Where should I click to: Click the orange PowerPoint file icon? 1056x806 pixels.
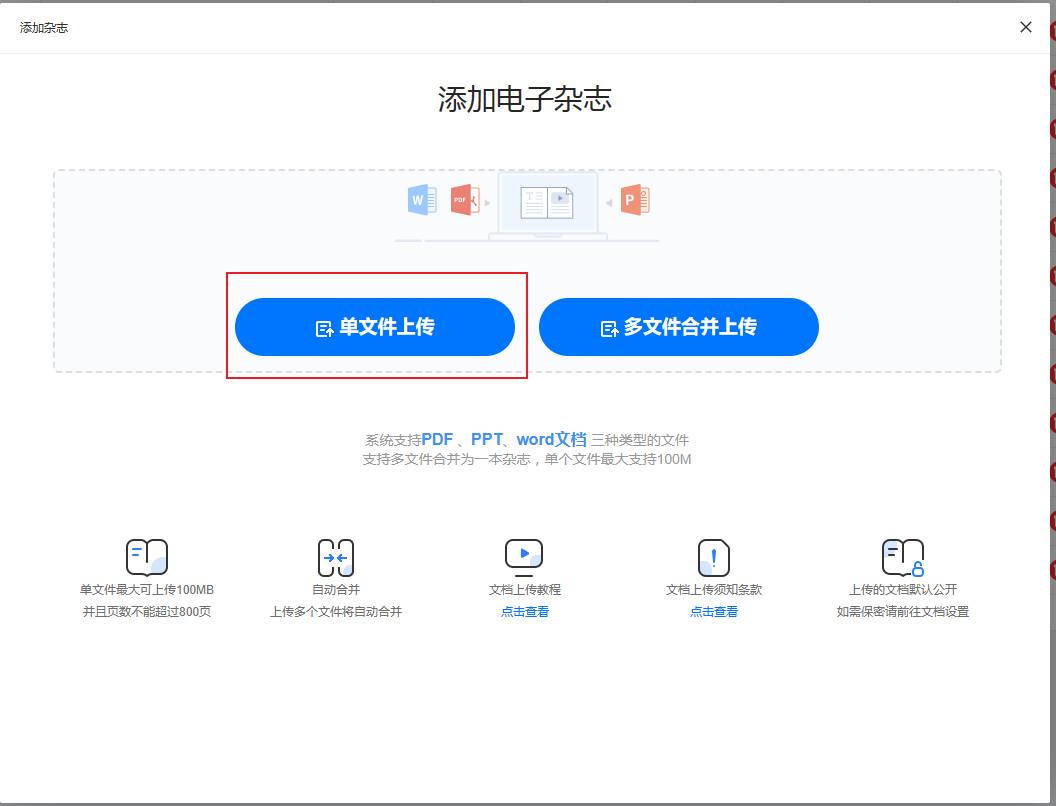635,200
